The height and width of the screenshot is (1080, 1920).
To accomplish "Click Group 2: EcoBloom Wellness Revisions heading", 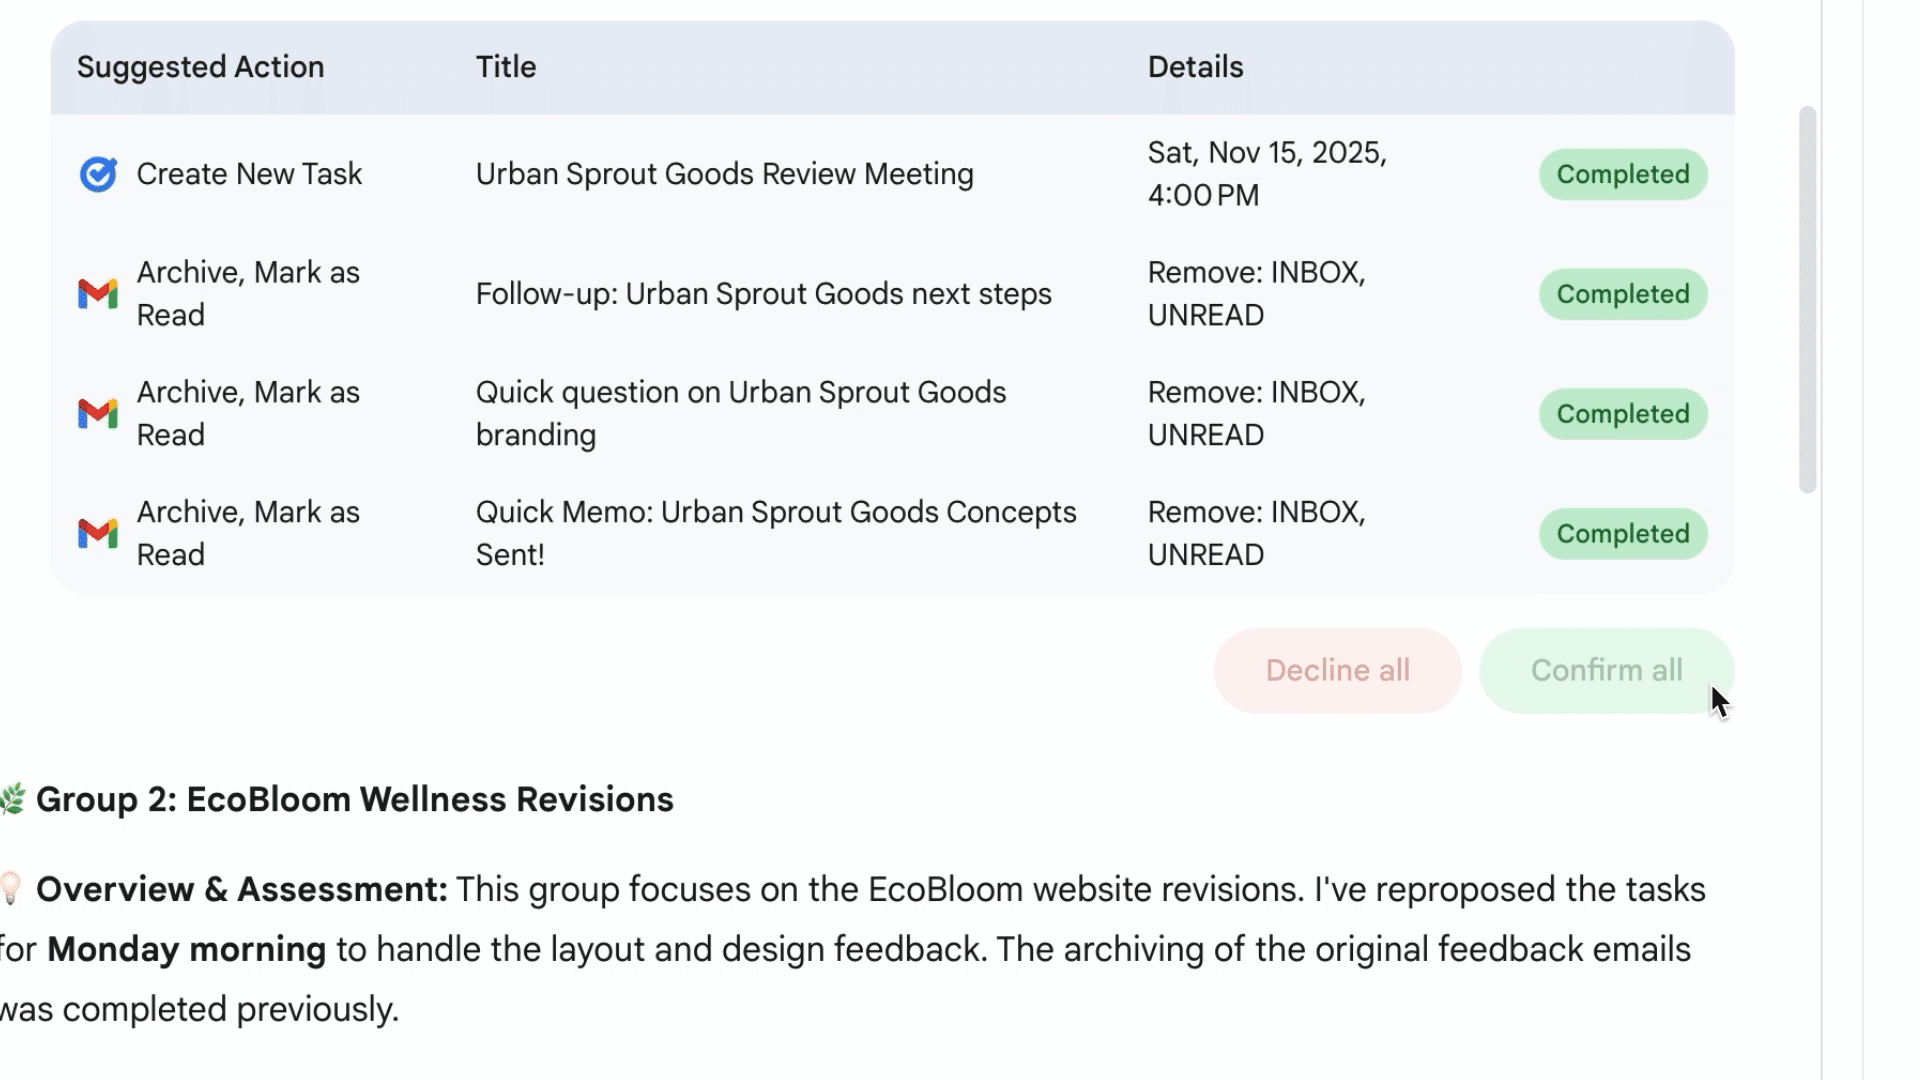I will (x=354, y=800).
